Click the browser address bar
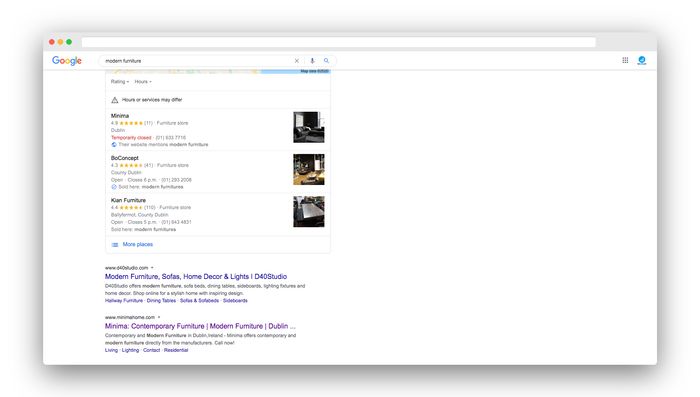Image resolution: width=700 pixels, height=397 pixels. pyautogui.click(x=338, y=42)
